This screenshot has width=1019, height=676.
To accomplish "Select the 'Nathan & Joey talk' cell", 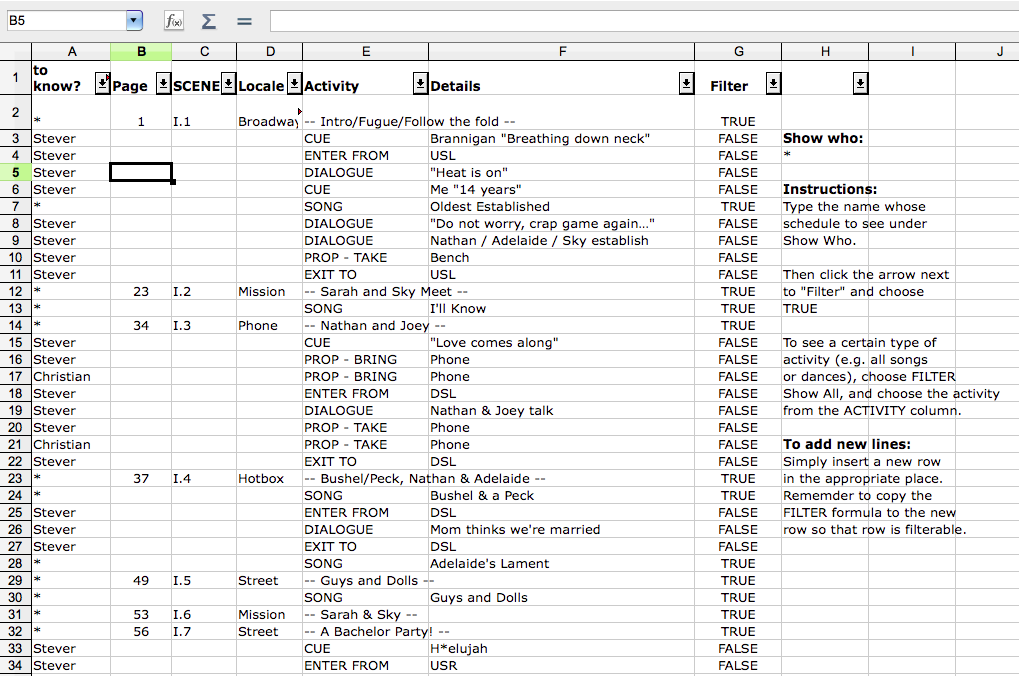I will coord(561,411).
